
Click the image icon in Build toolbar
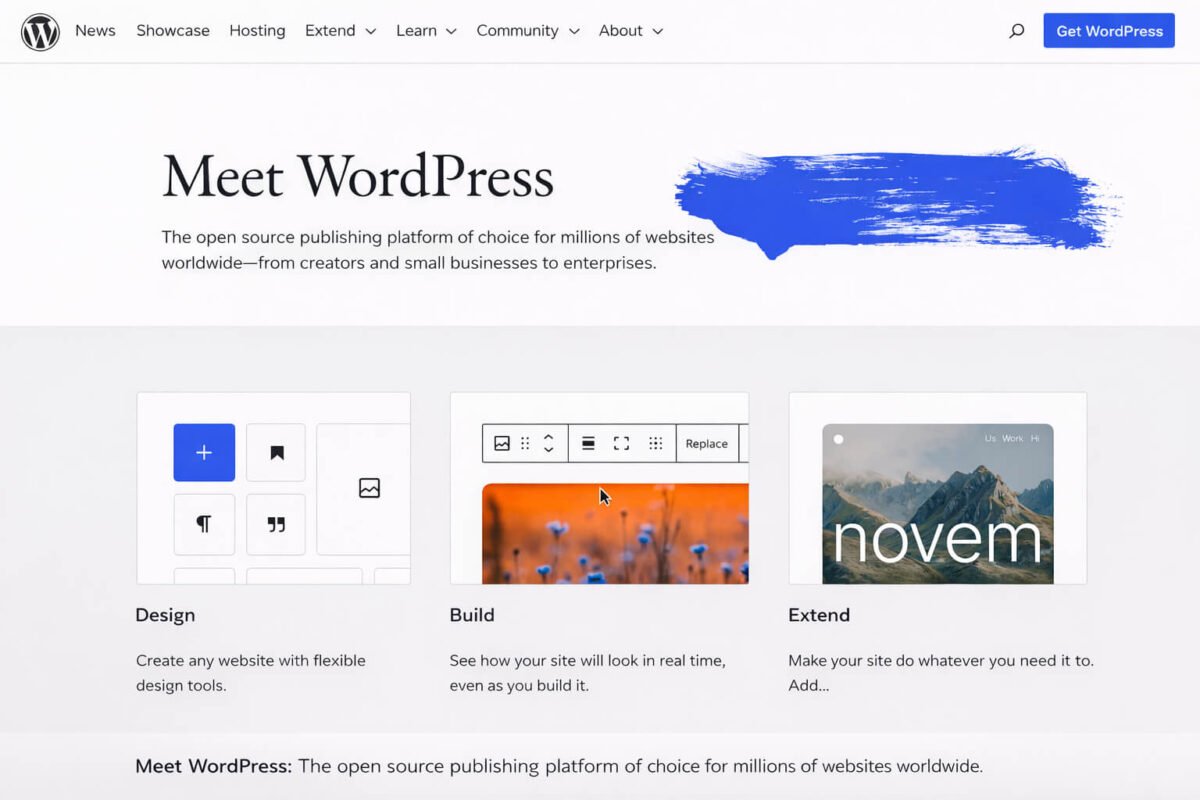[502, 443]
